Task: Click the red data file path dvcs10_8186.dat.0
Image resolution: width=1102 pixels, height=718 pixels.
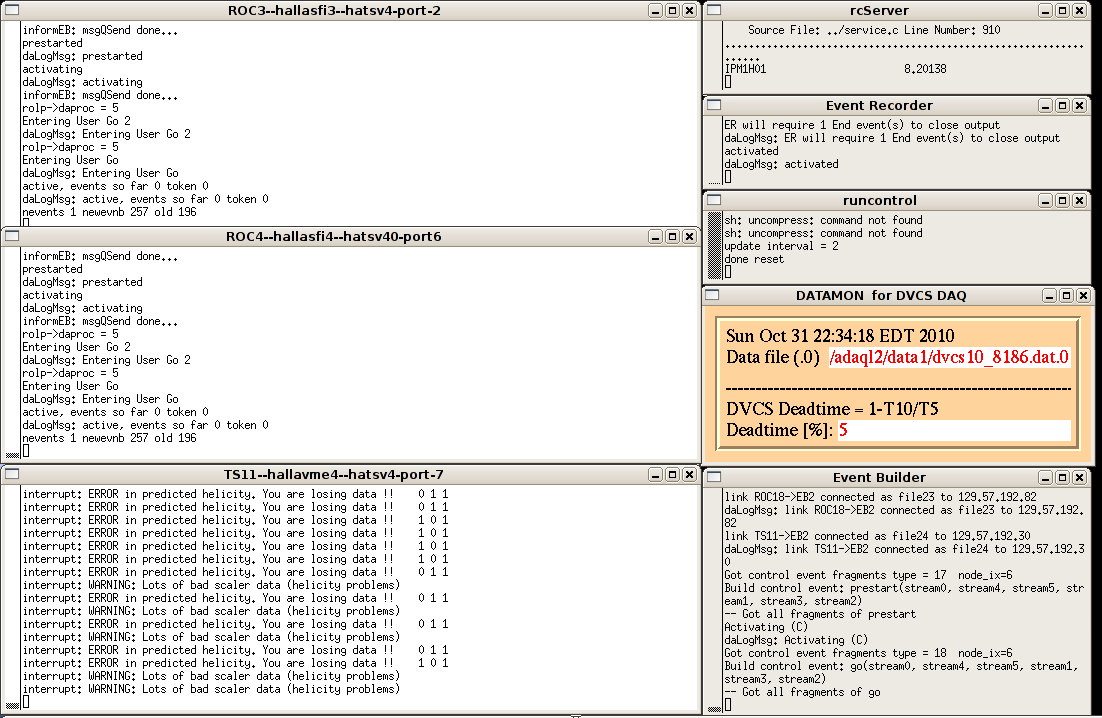Action: click(949, 357)
